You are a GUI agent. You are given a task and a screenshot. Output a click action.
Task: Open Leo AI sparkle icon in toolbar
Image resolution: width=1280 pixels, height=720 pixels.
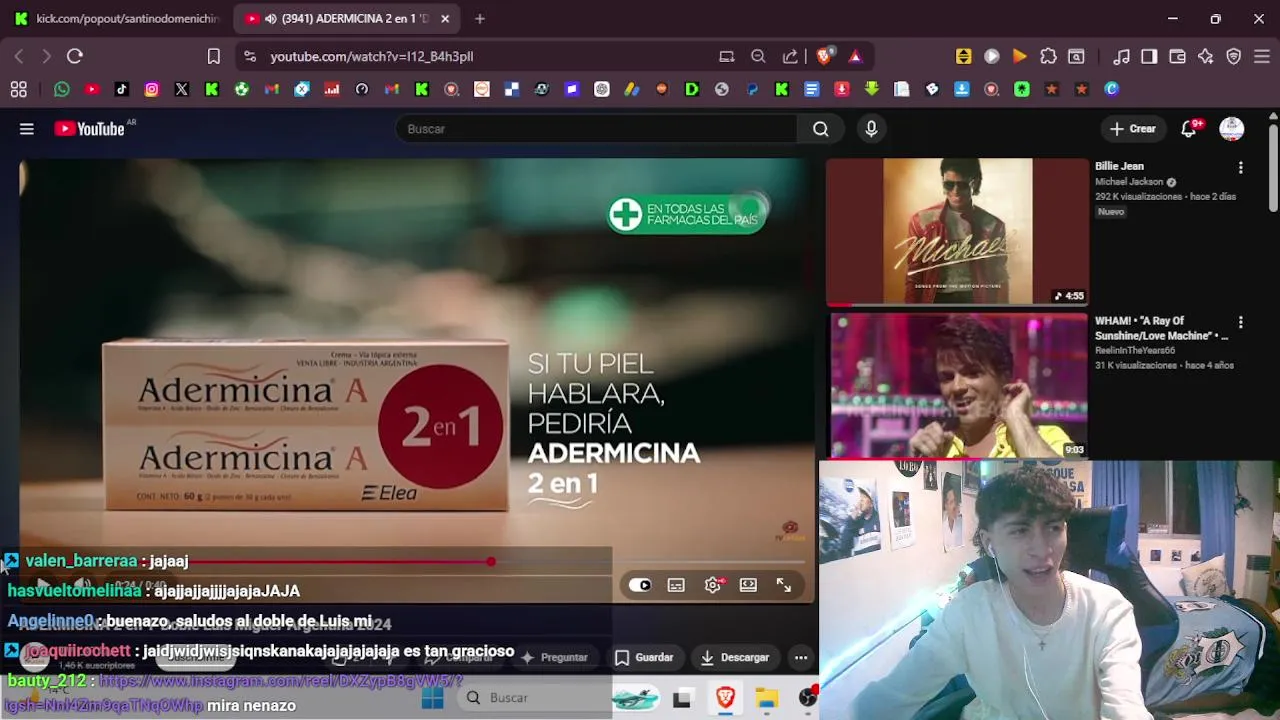pos(1206,57)
